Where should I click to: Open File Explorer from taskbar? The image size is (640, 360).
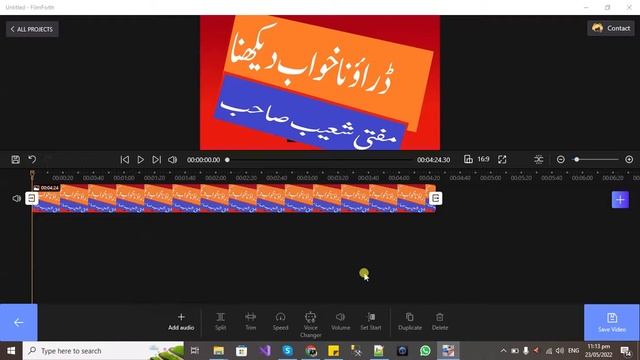218,351
